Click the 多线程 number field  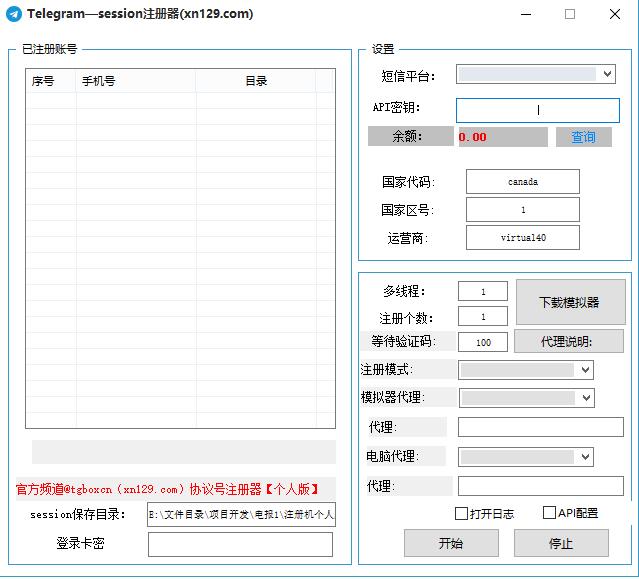pos(483,291)
